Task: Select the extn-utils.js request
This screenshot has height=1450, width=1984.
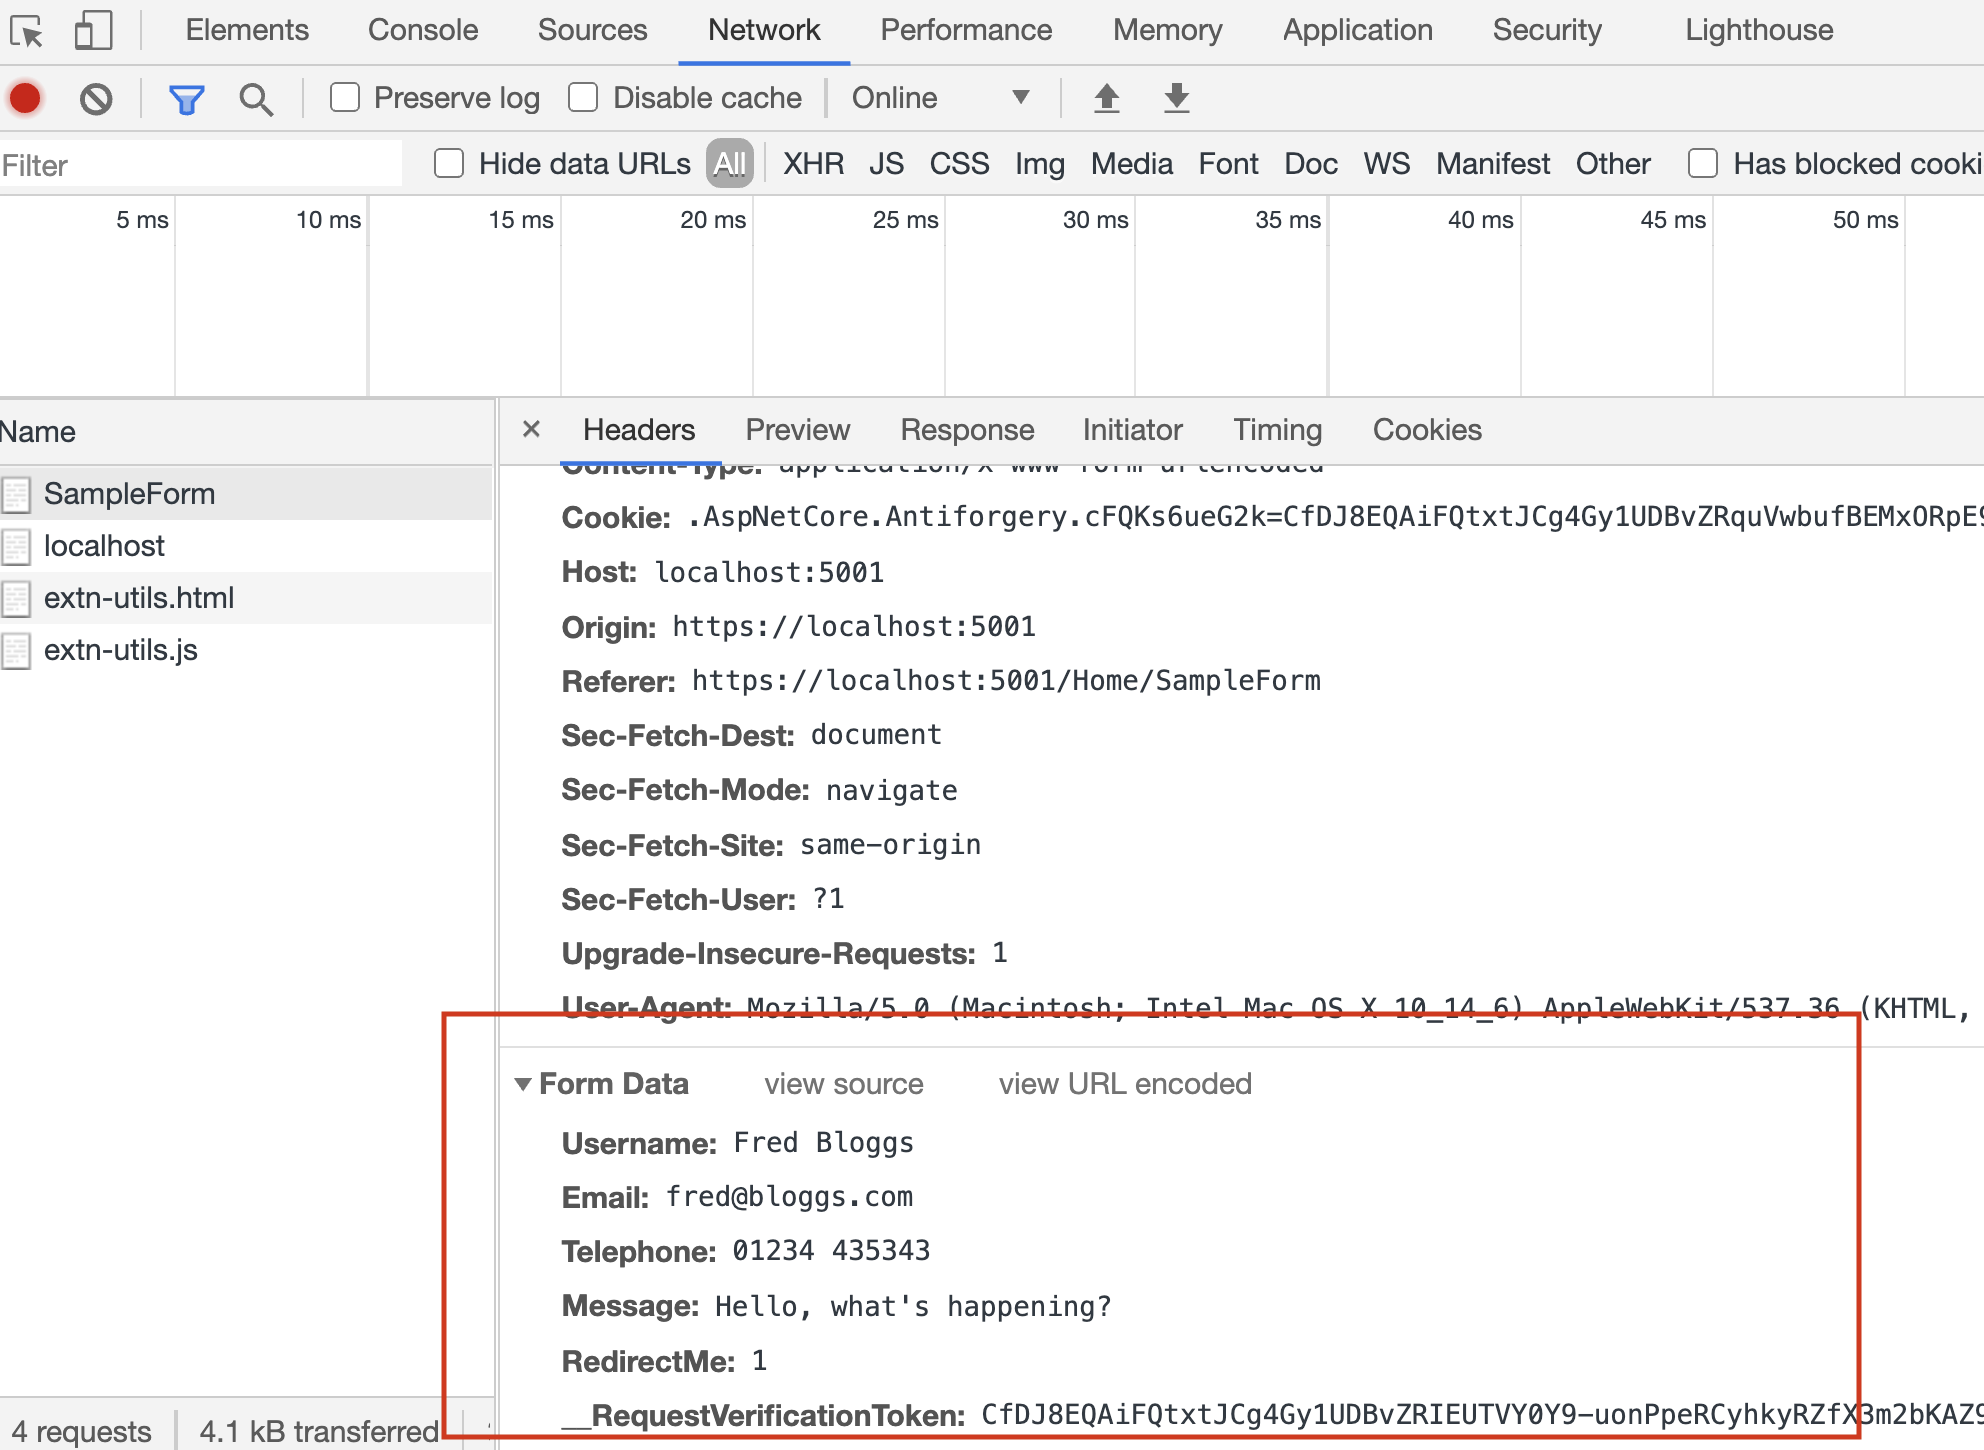Action: [120, 649]
